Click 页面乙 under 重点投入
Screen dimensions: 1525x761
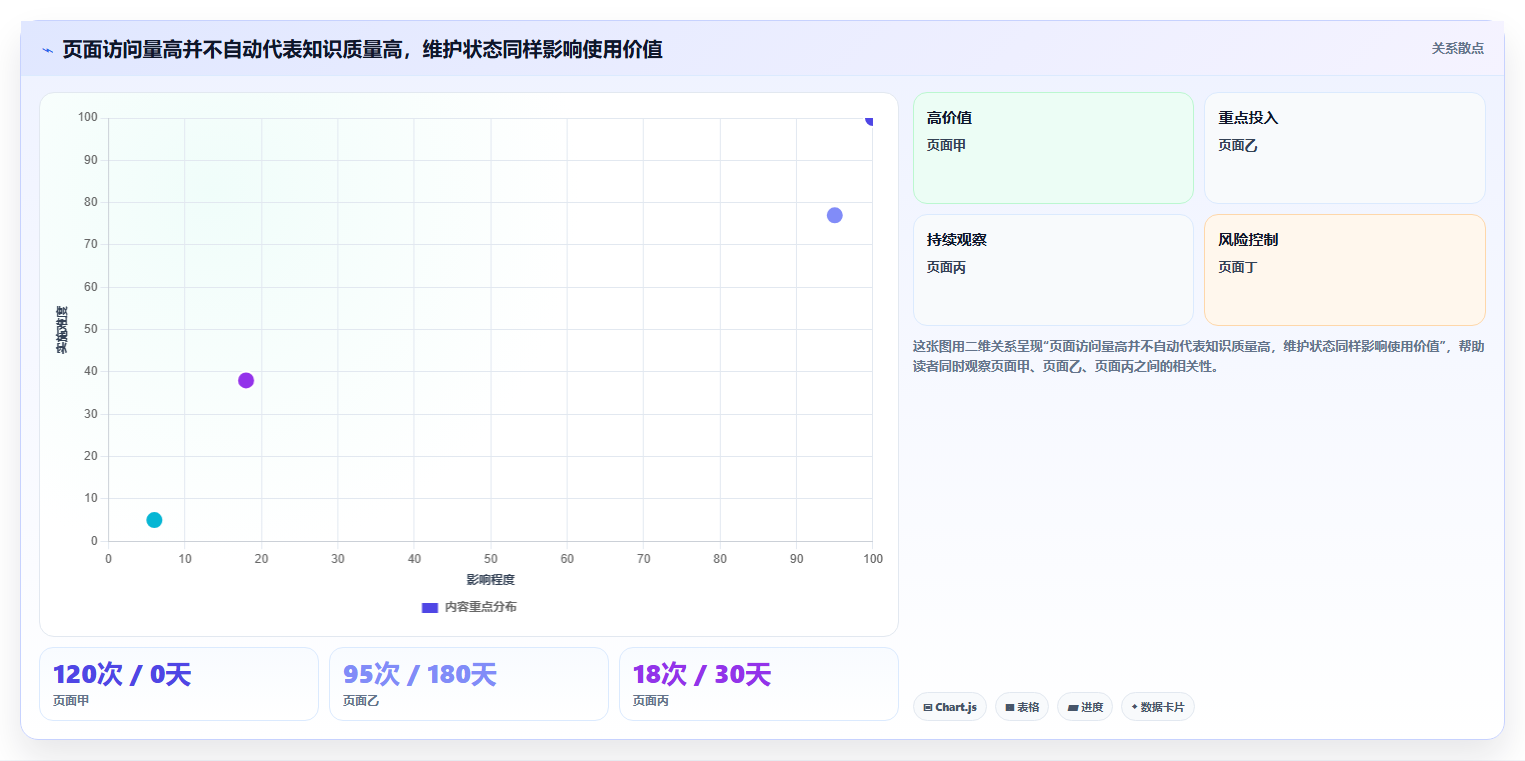pyautogui.click(x=1237, y=145)
